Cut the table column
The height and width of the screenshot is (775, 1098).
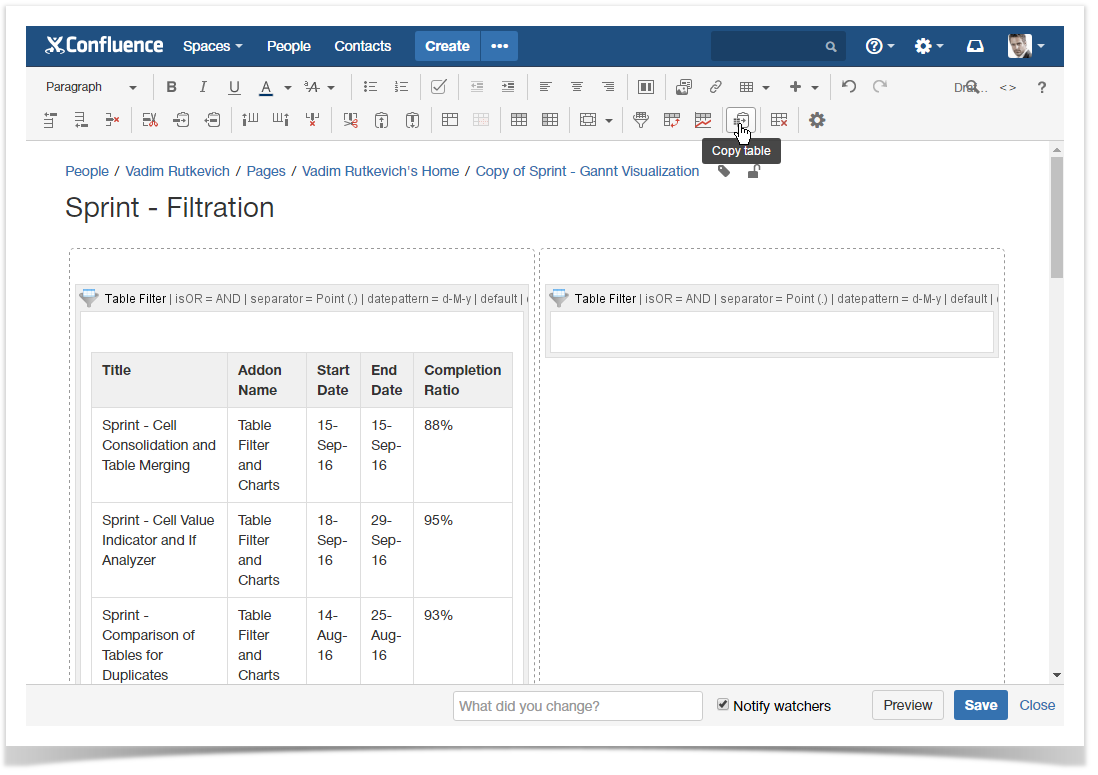350,120
